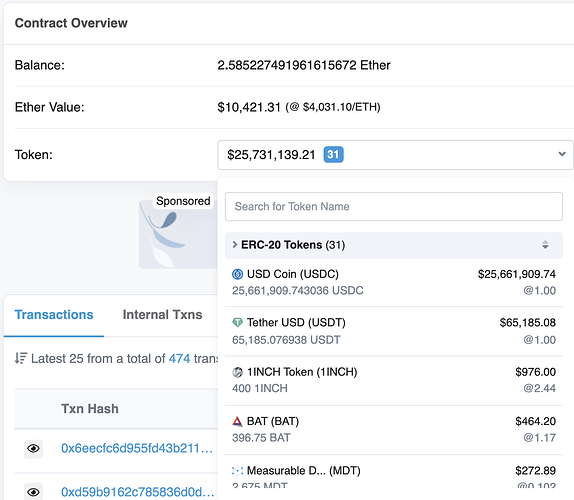Click the 396.75 BAT amount
Viewport: 574px width, 500px height.
261,438
